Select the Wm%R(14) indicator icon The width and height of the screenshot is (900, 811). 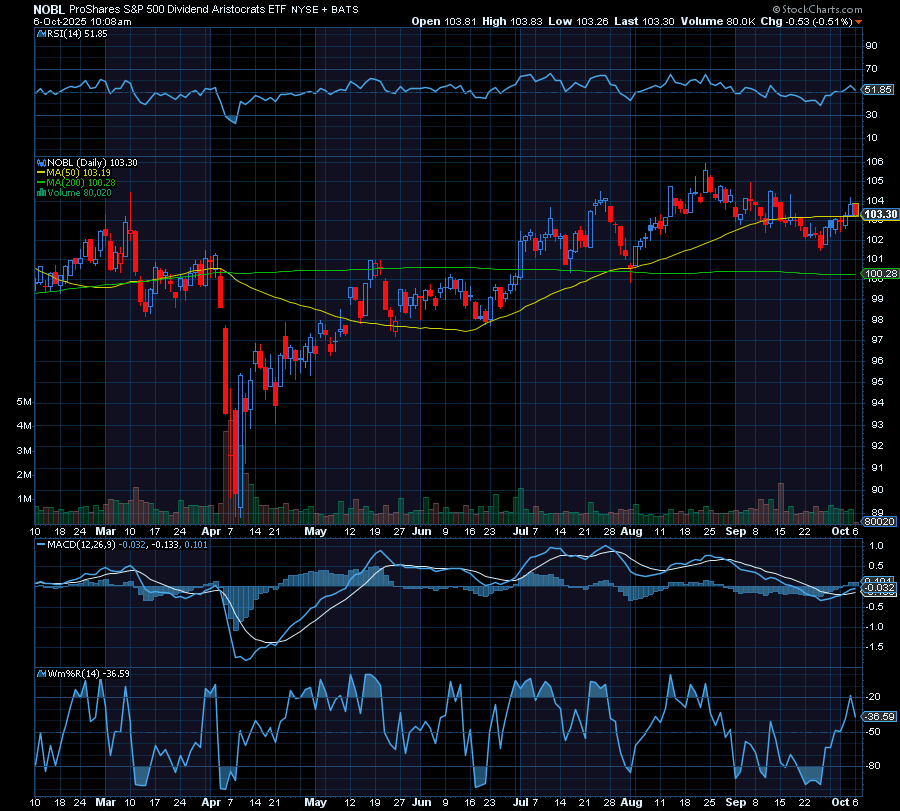[x=40, y=672]
